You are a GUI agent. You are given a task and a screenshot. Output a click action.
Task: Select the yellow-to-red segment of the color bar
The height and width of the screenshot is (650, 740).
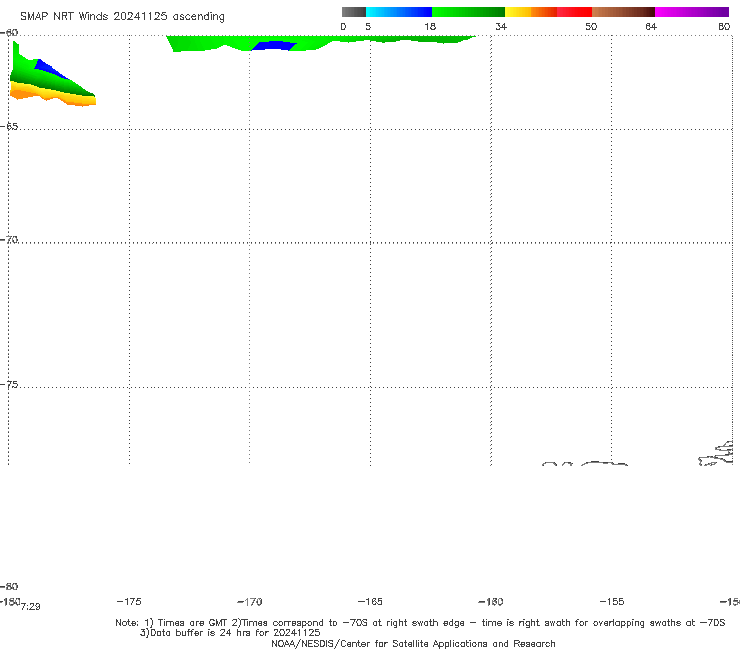(548, 12)
